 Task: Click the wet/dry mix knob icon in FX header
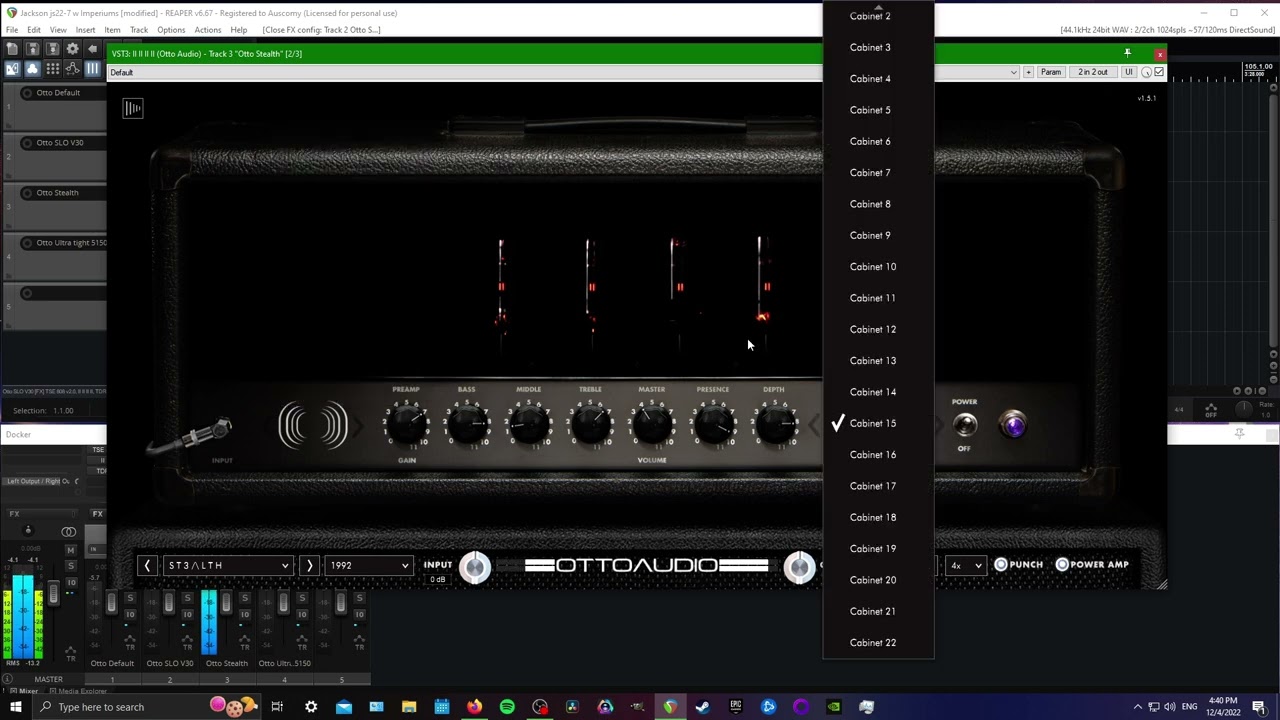click(1146, 72)
